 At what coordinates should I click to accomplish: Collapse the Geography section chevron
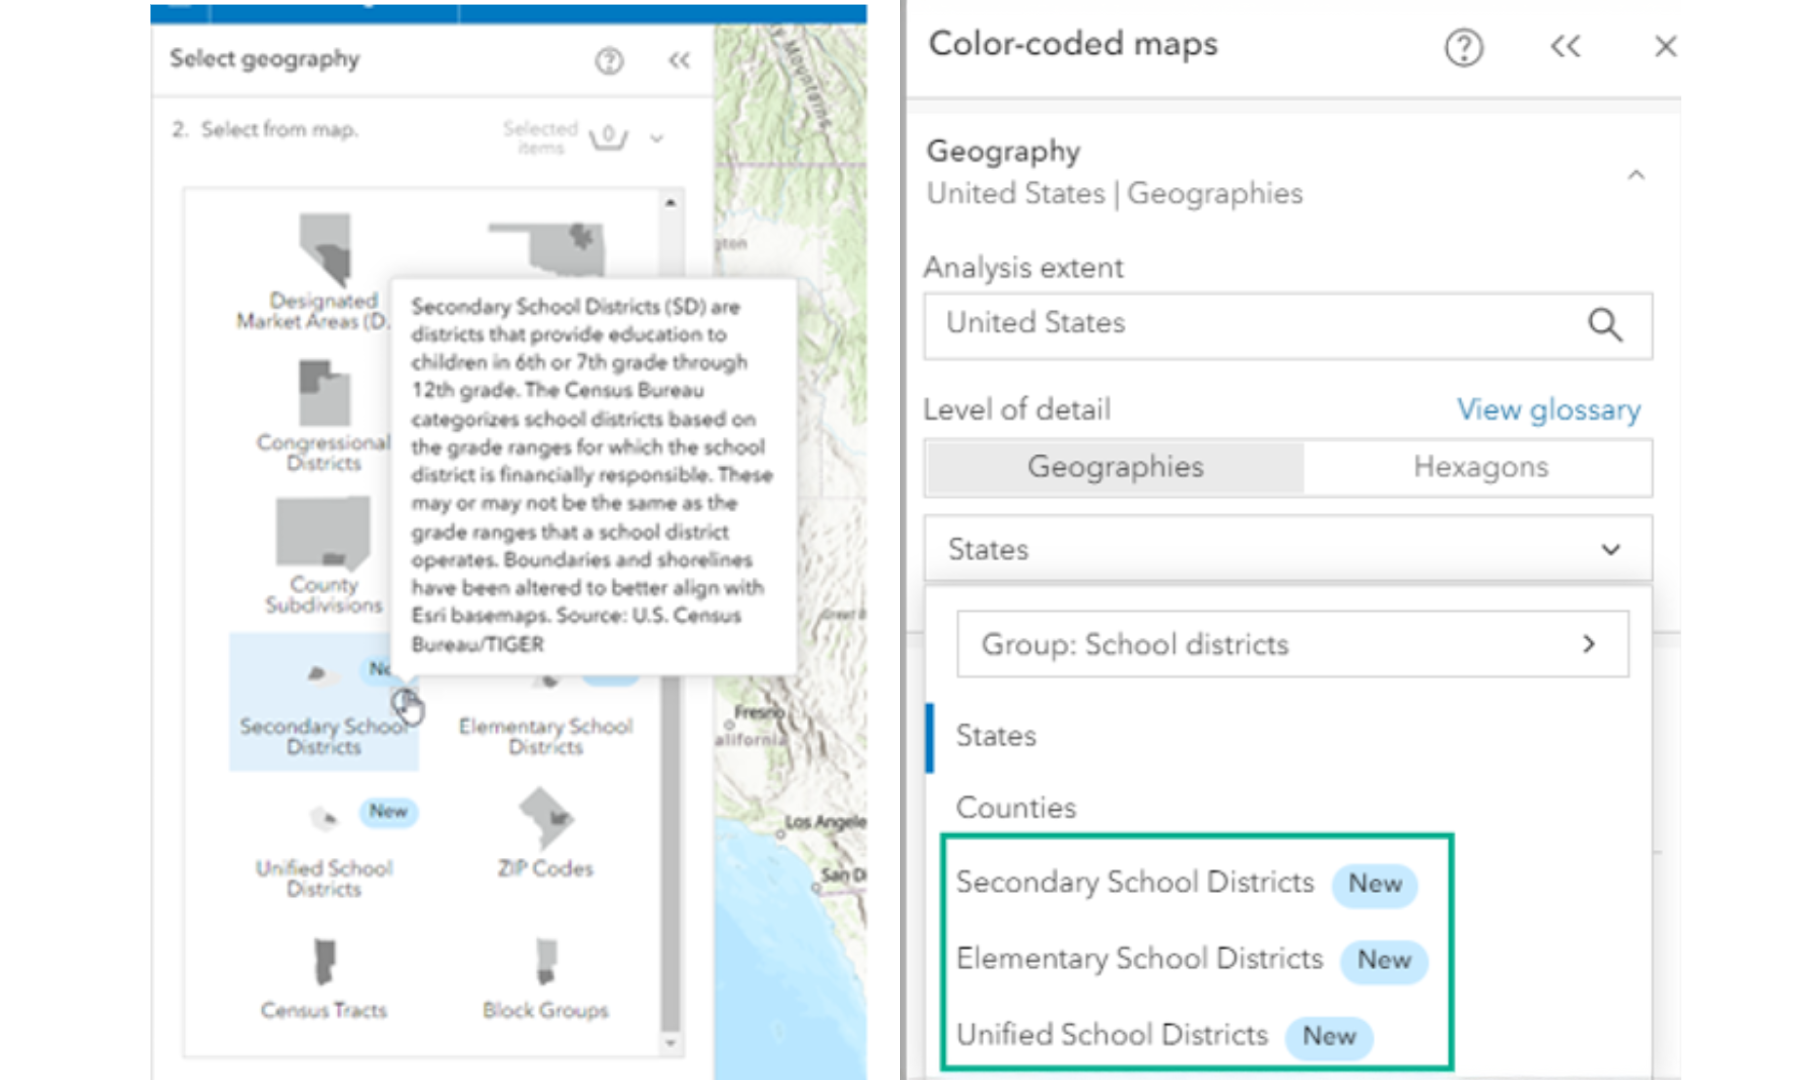(x=1636, y=175)
